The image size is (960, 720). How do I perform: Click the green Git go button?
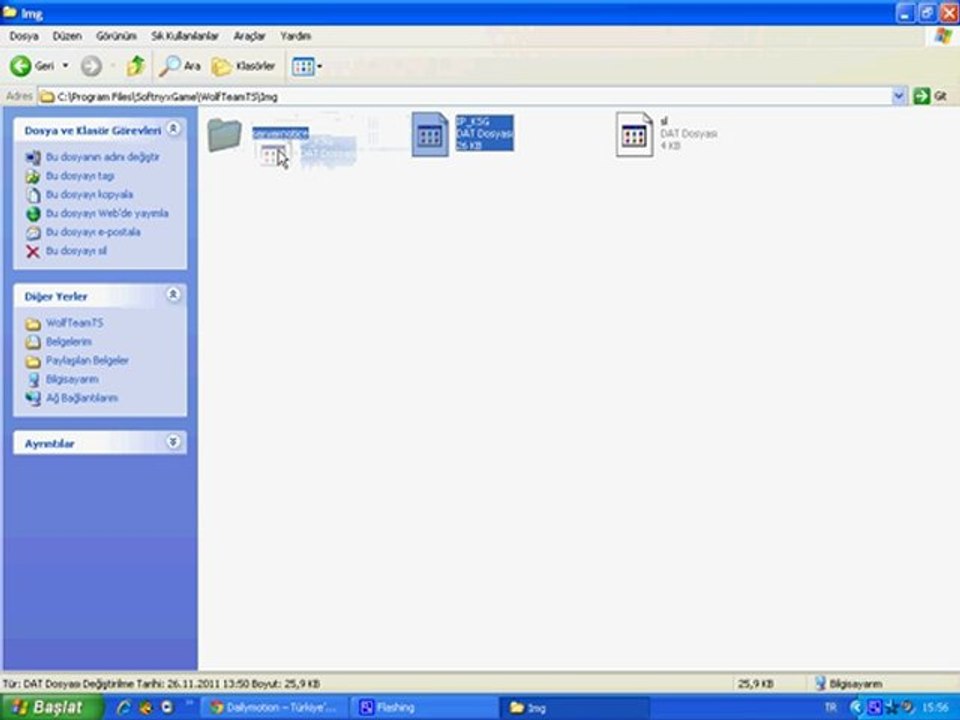[x=930, y=96]
